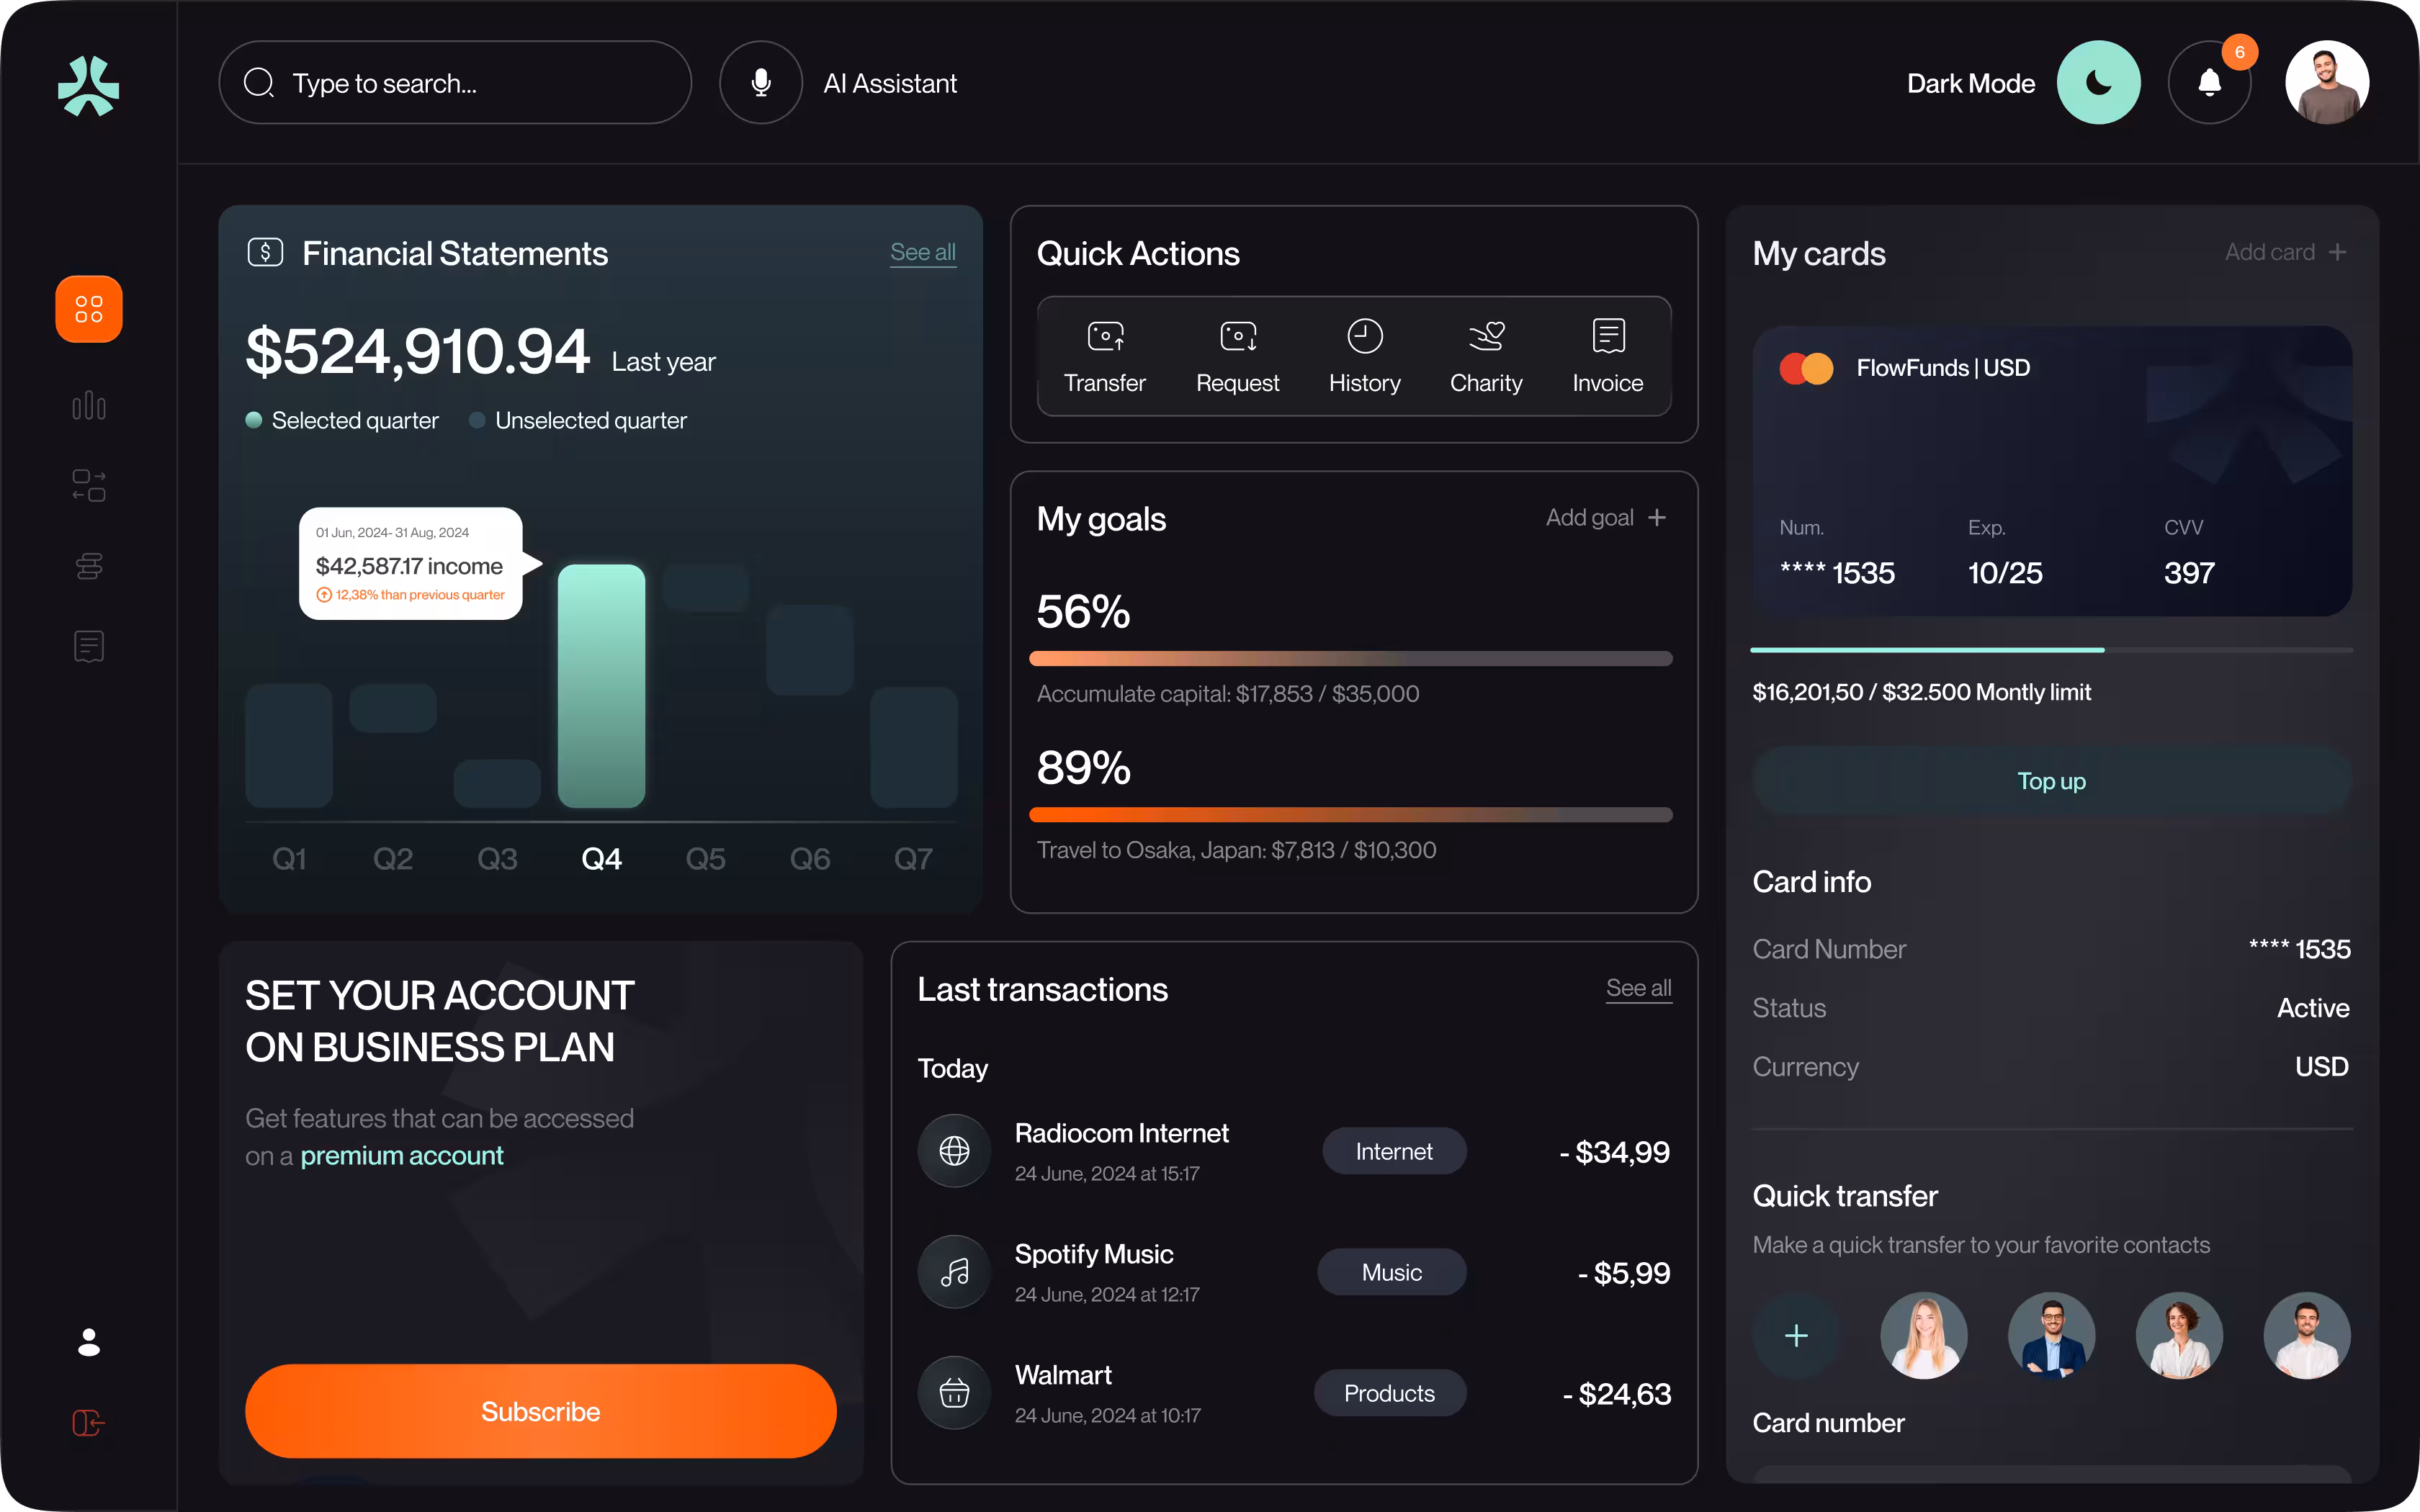Activate the AI Assistant microphone

click(x=760, y=82)
